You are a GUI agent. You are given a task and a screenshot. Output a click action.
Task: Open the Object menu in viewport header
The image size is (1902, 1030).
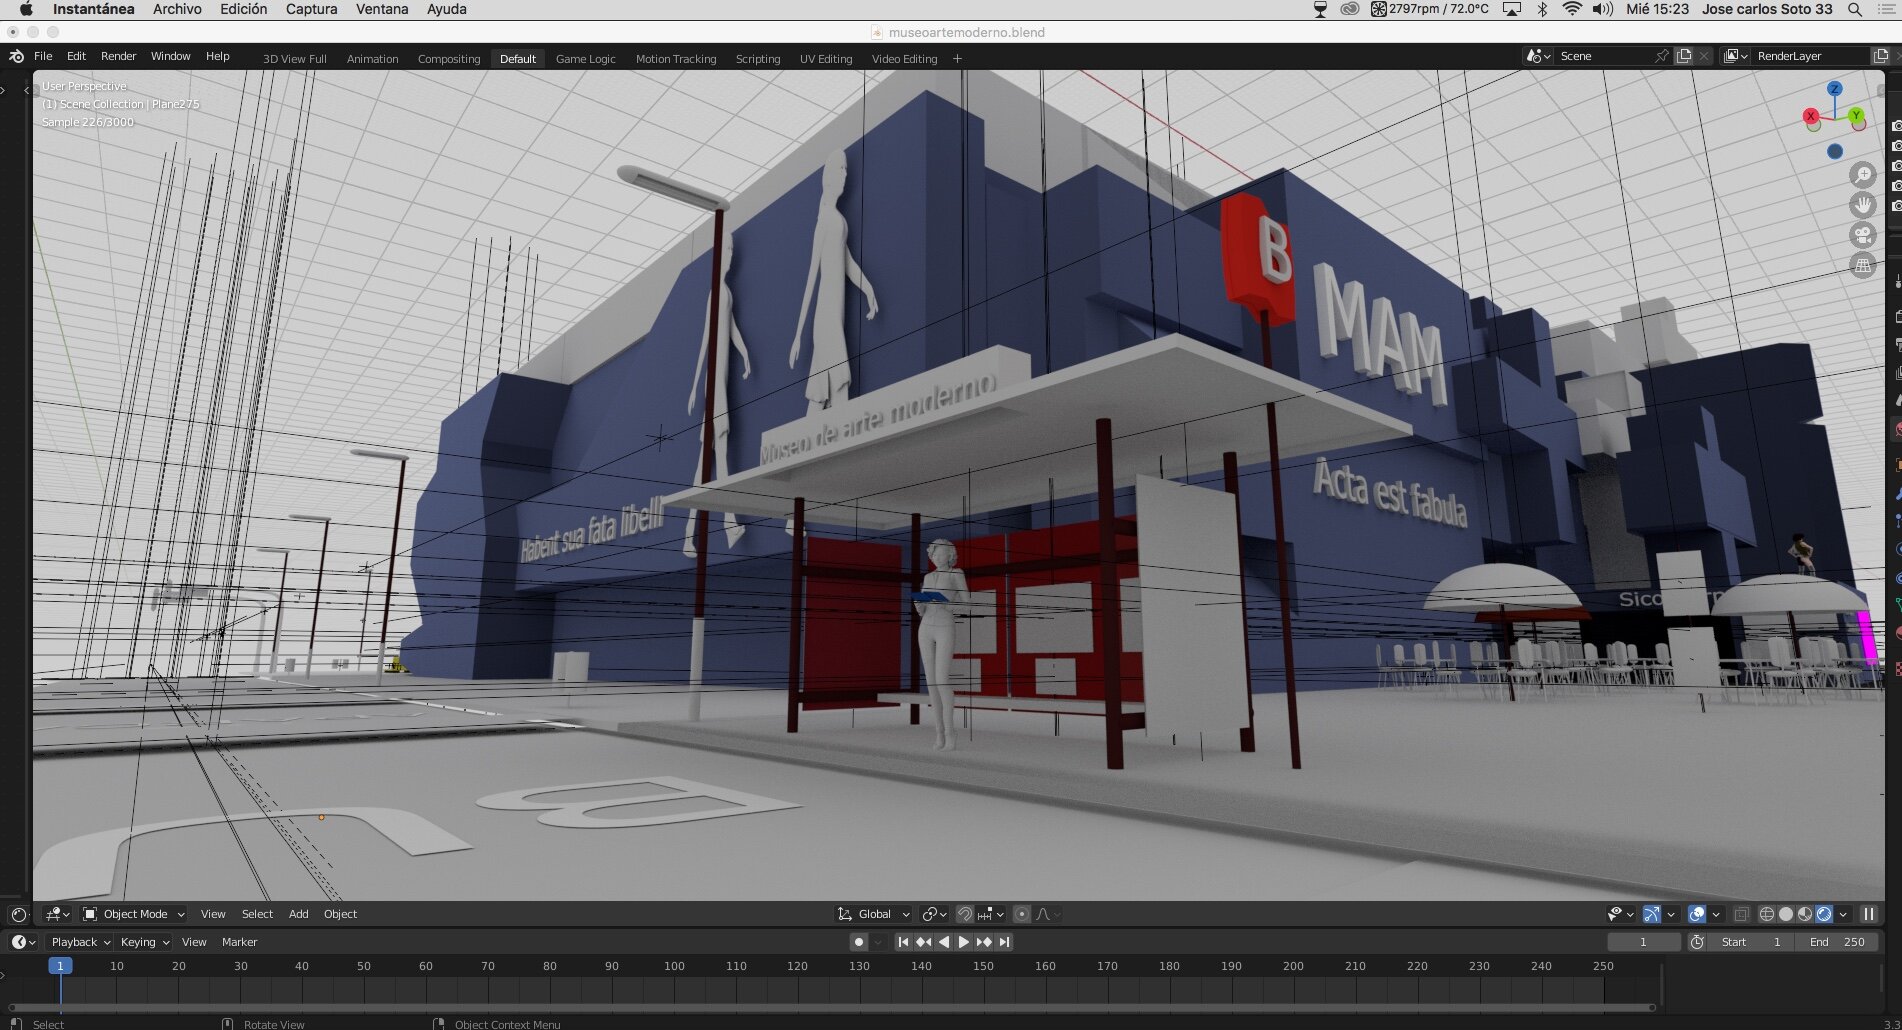pyautogui.click(x=340, y=914)
